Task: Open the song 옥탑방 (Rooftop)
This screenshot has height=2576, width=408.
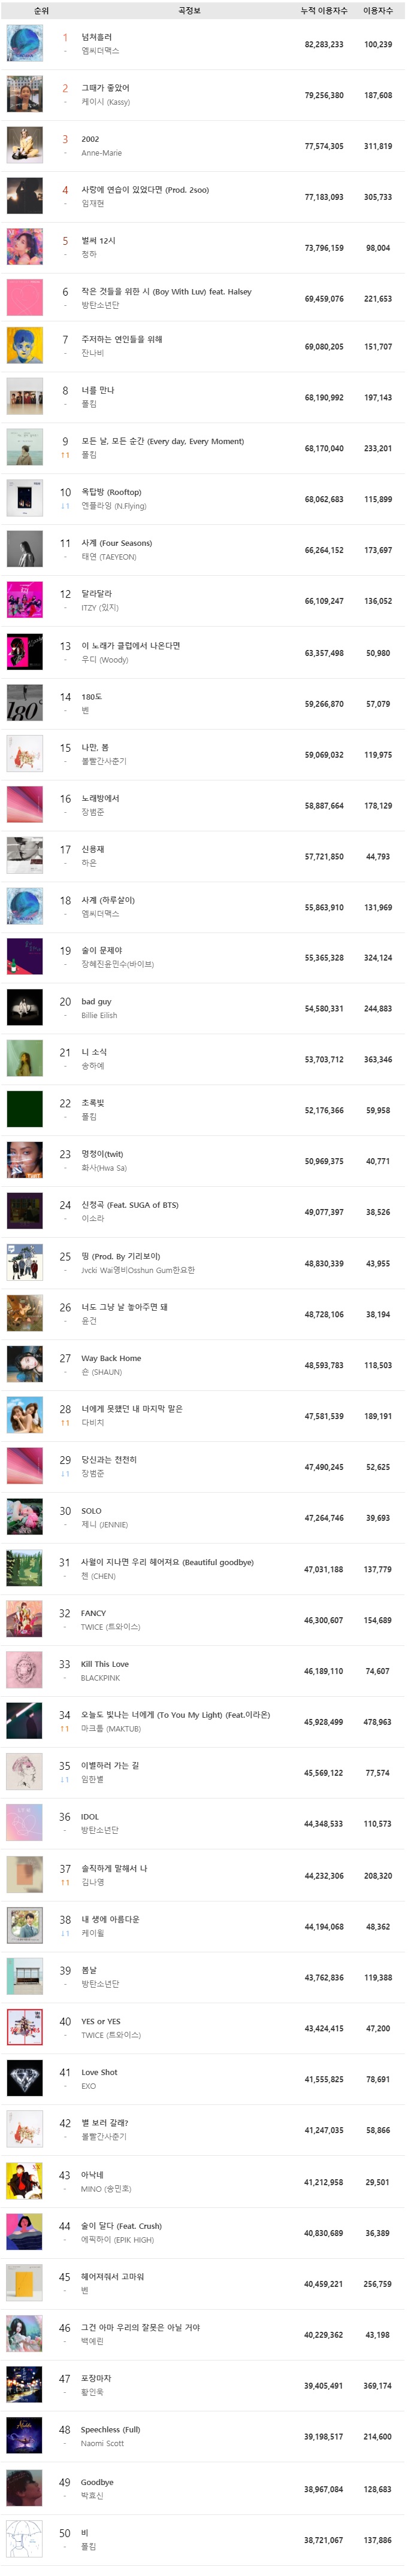Action: [x=111, y=492]
